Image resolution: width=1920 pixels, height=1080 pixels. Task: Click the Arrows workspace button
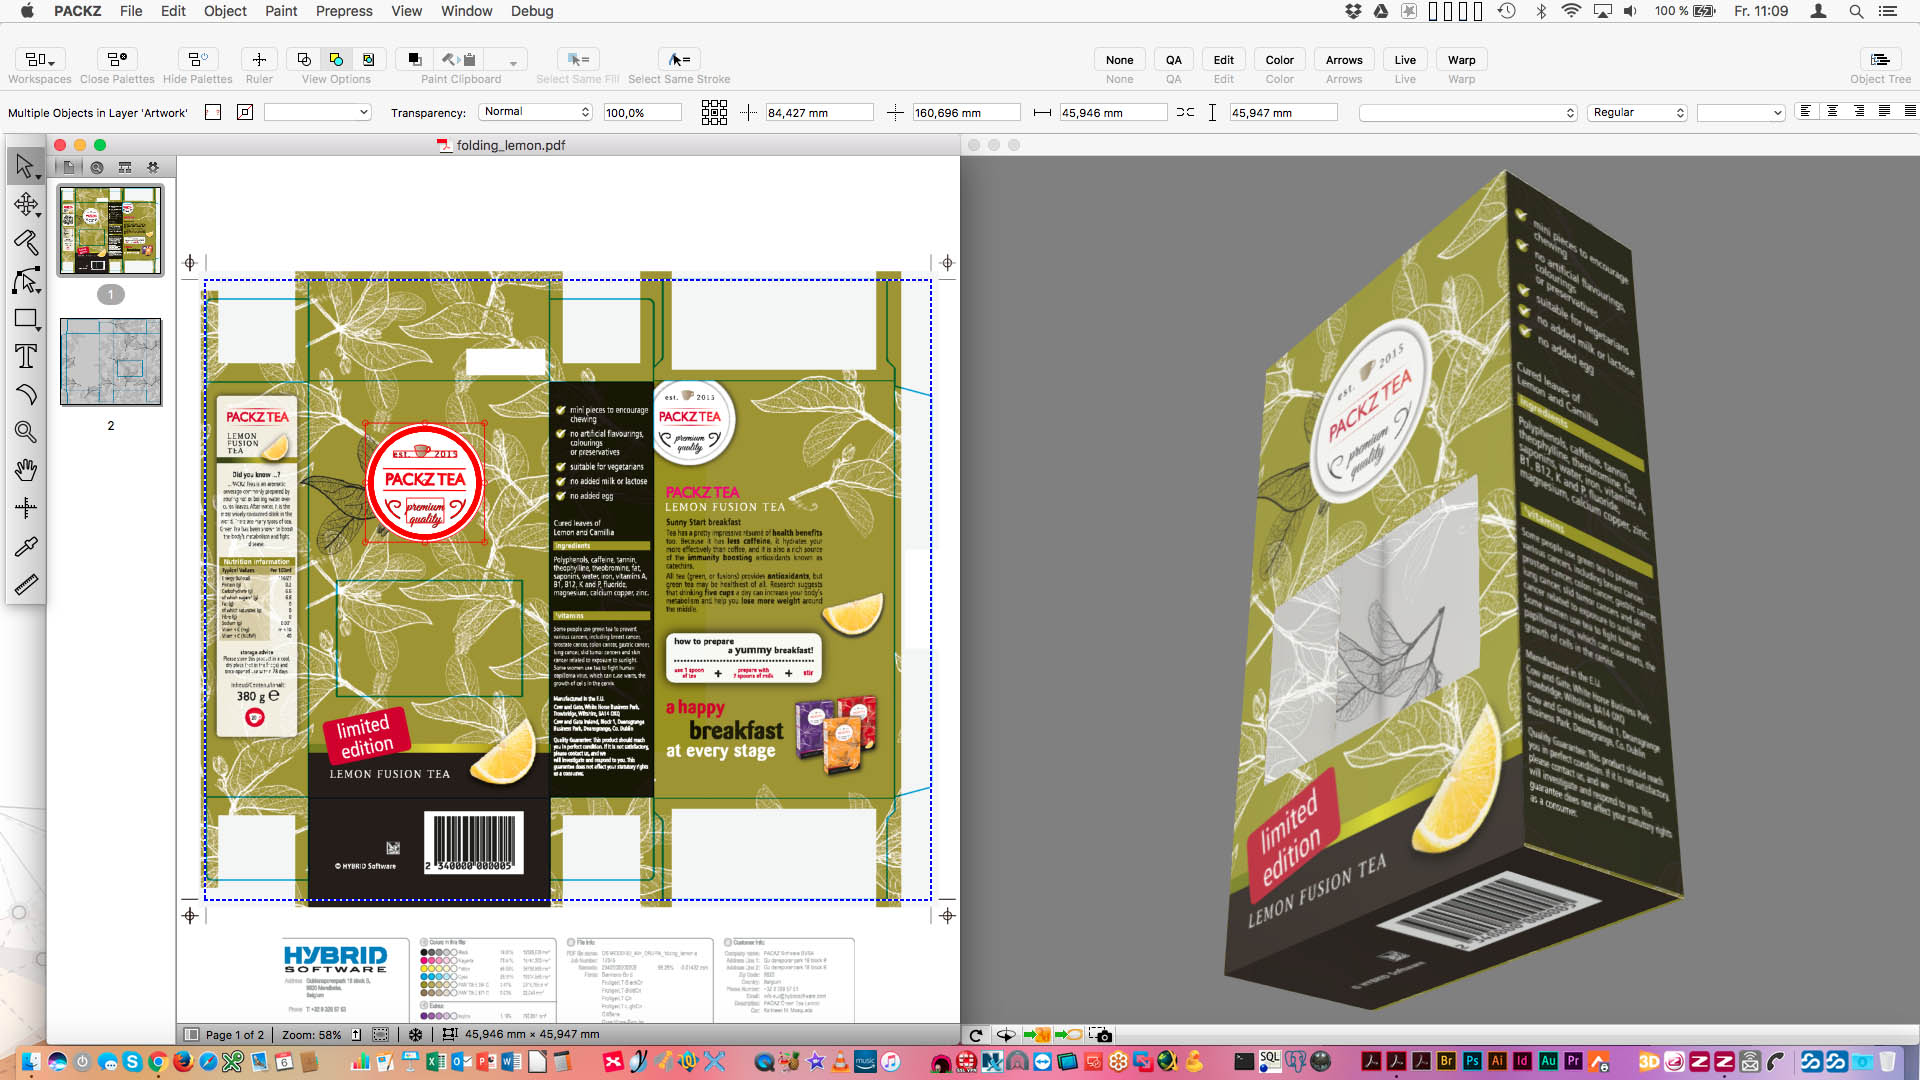click(1344, 60)
